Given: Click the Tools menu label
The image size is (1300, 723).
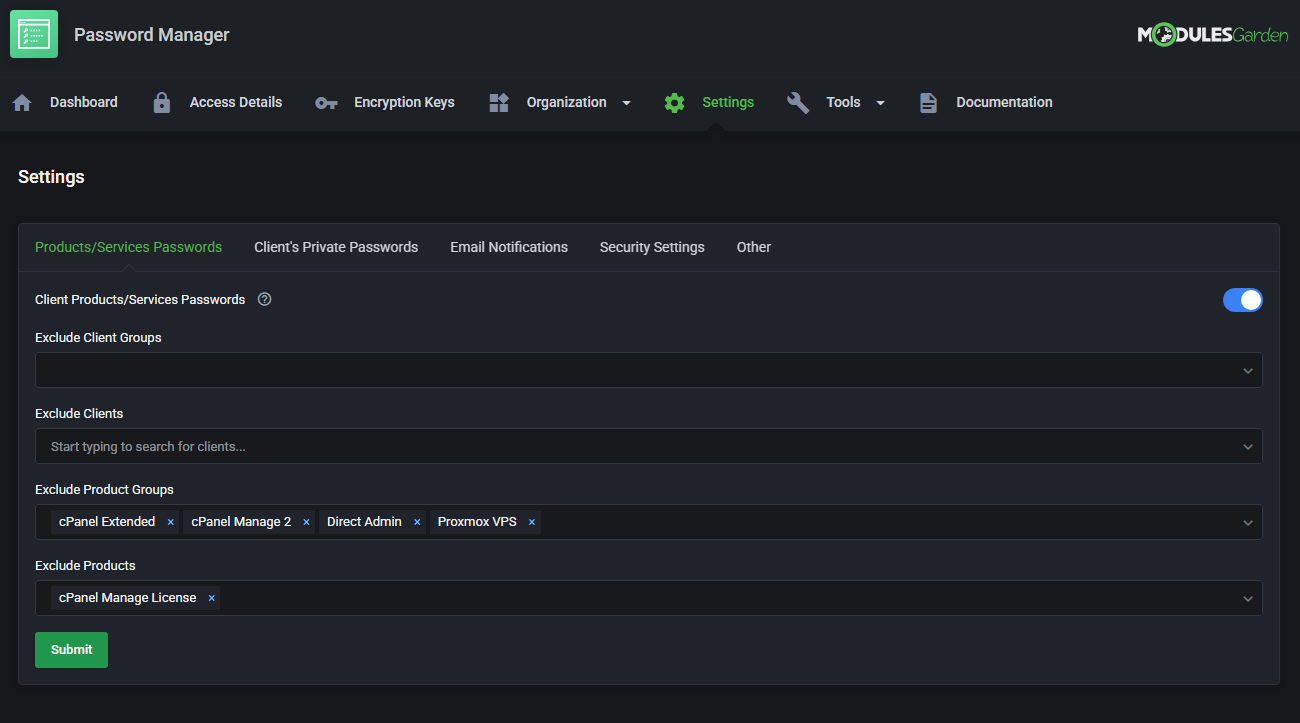Looking at the screenshot, I should pos(843,102).
